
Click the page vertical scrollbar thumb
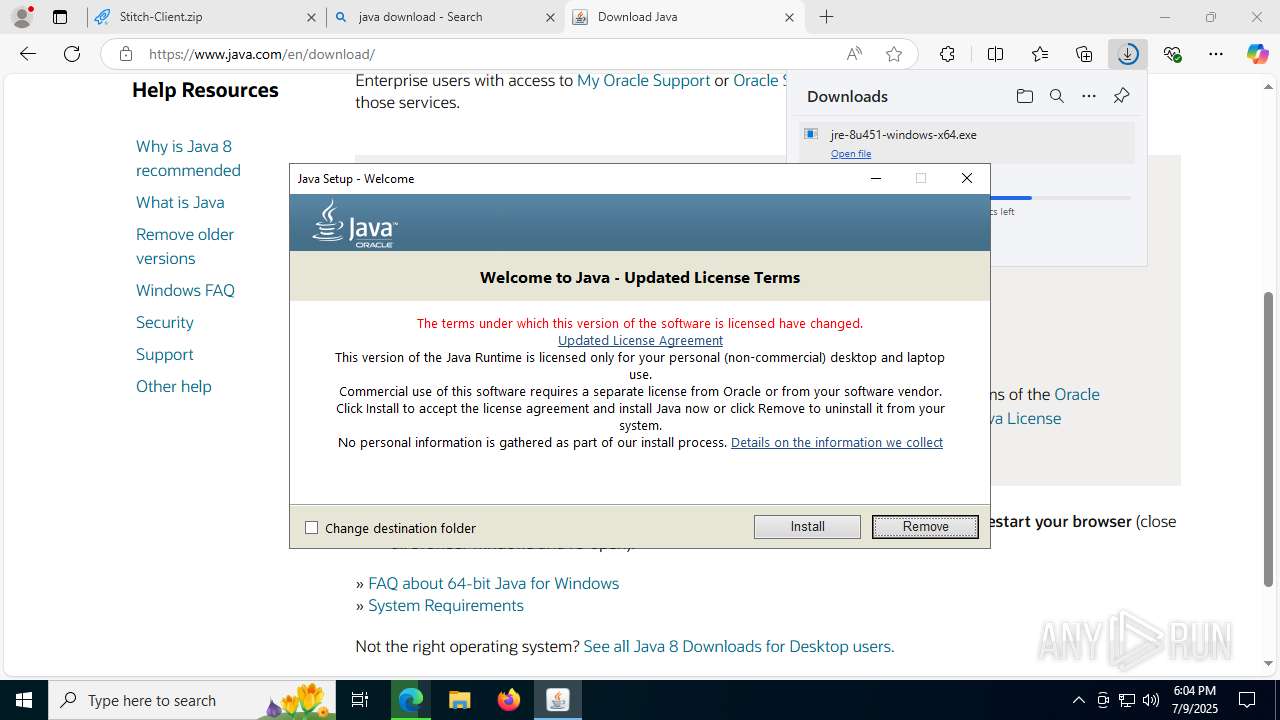[x=1269, y=438]
